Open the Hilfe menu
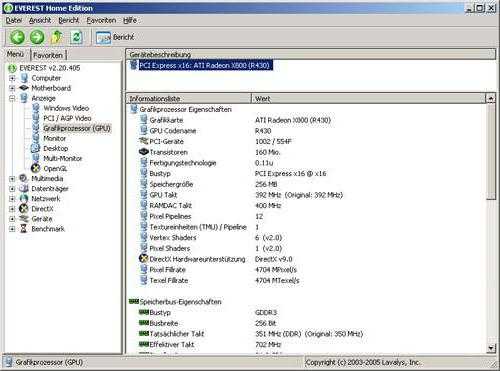 point(130,21)
